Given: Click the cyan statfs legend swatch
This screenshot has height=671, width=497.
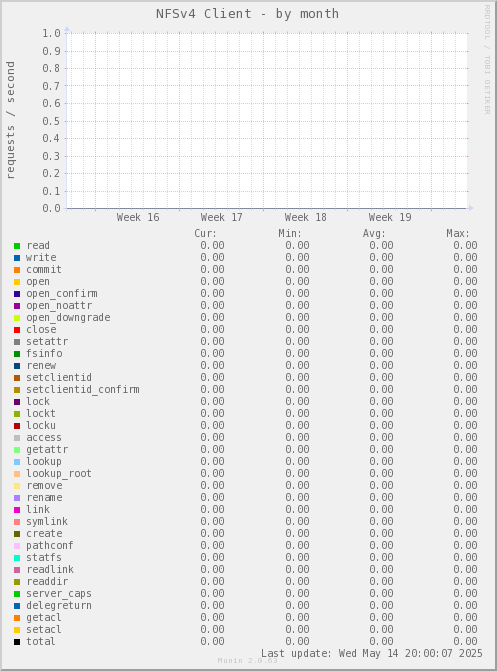Looking at the screenshot, I should 17,558.
